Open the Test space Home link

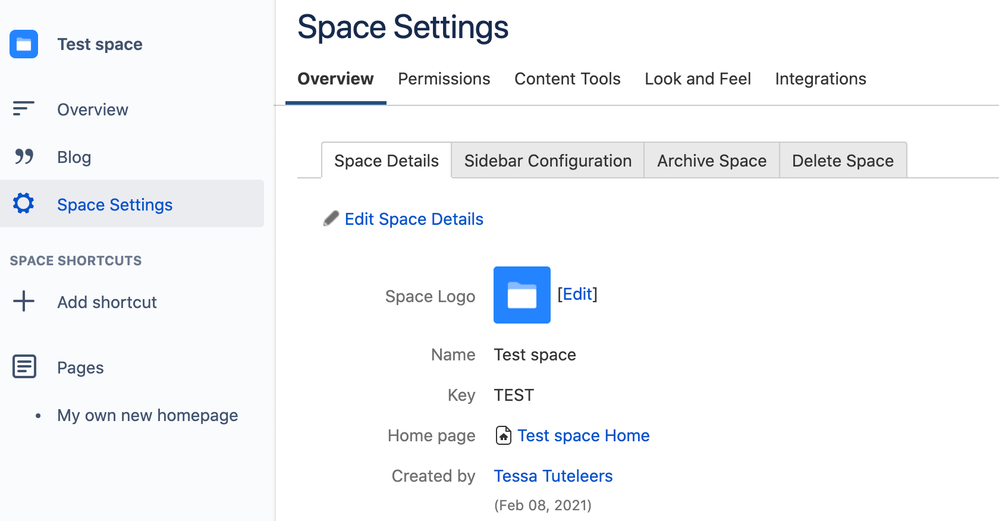click(583, 436)
